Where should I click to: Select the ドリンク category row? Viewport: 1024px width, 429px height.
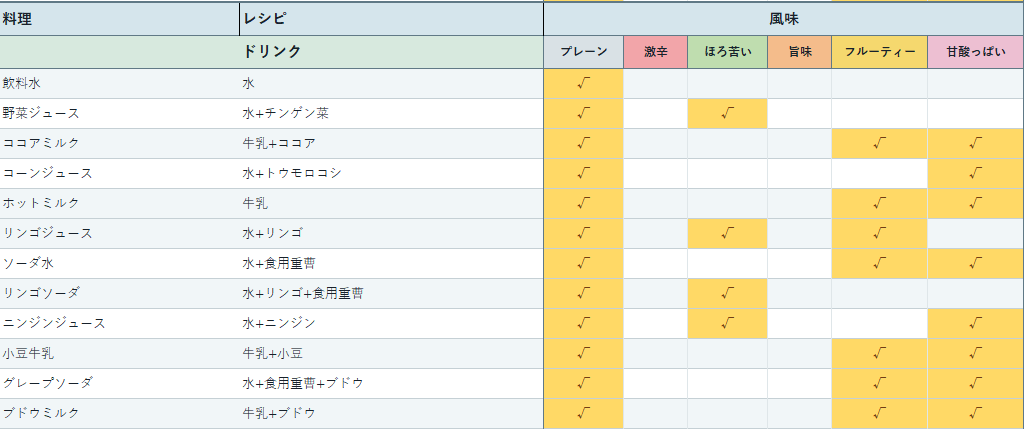click(x=272, y=52)
